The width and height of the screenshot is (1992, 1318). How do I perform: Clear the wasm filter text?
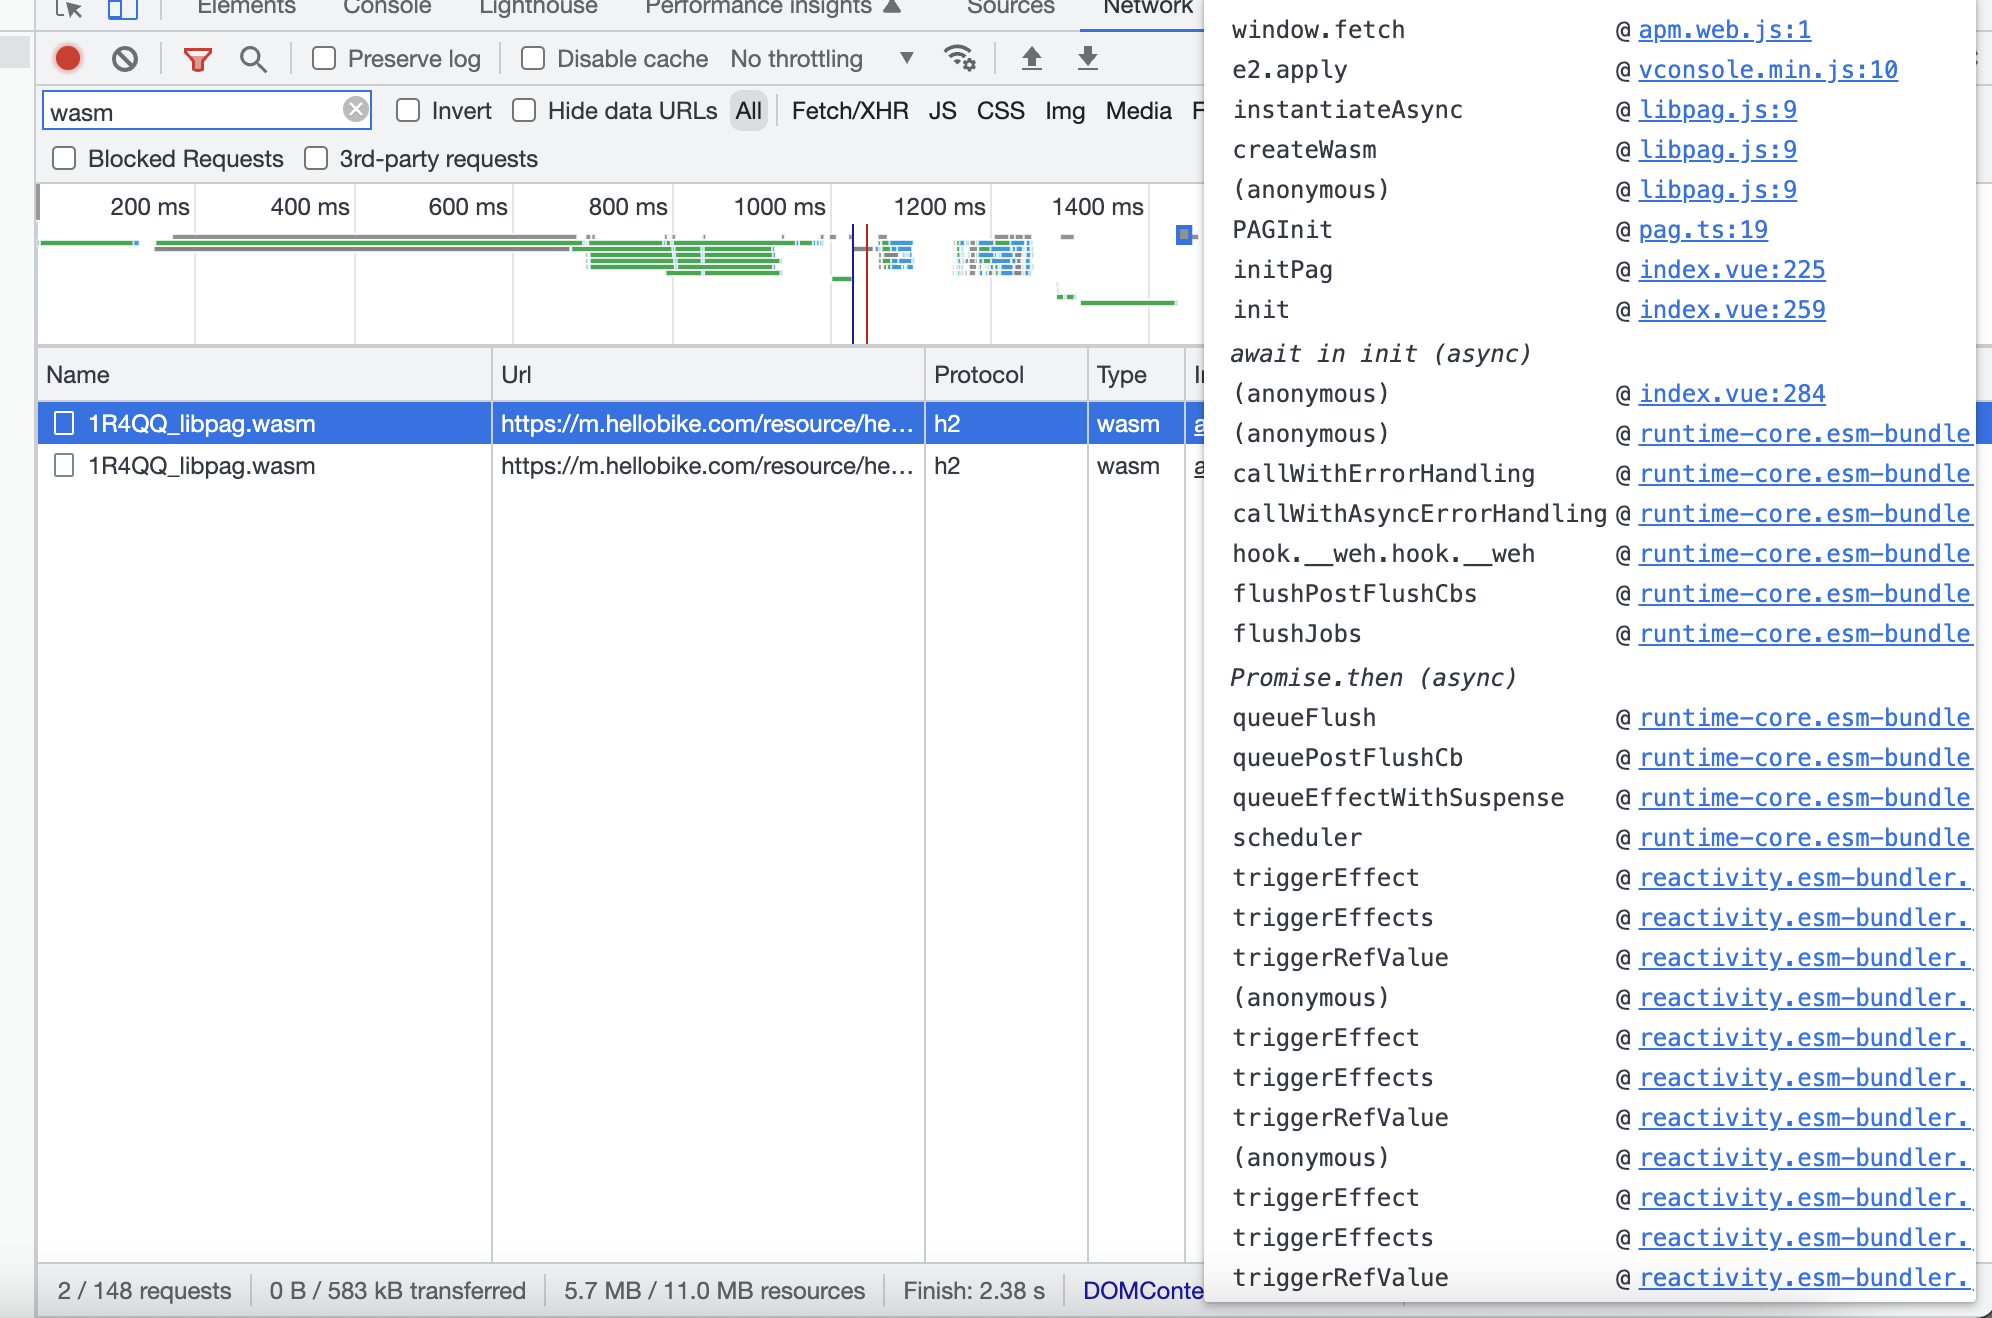(x=355, y=110)
